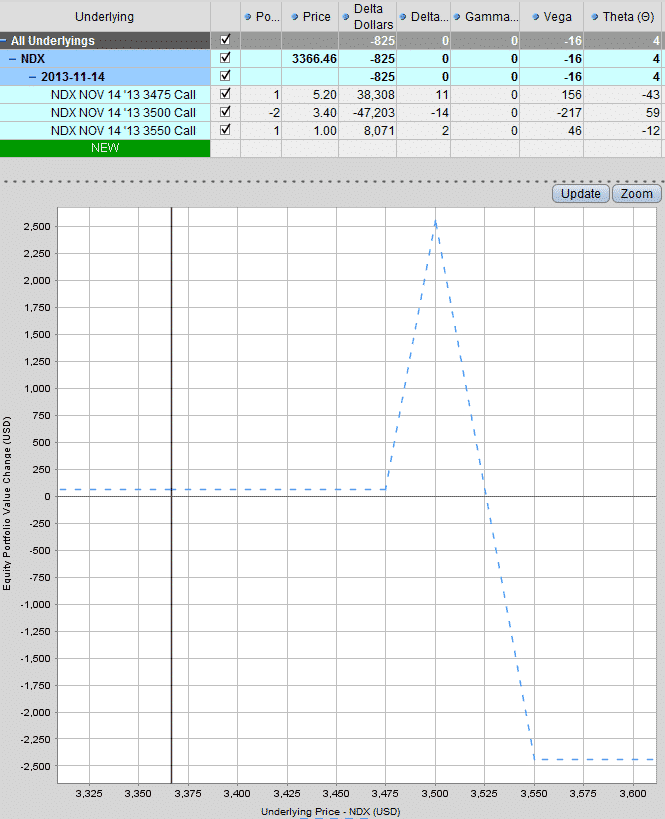This screenshot has height=819, width=665.
Task: Collapse the 2013-11-14 expiry node
Action: [32, 77]
